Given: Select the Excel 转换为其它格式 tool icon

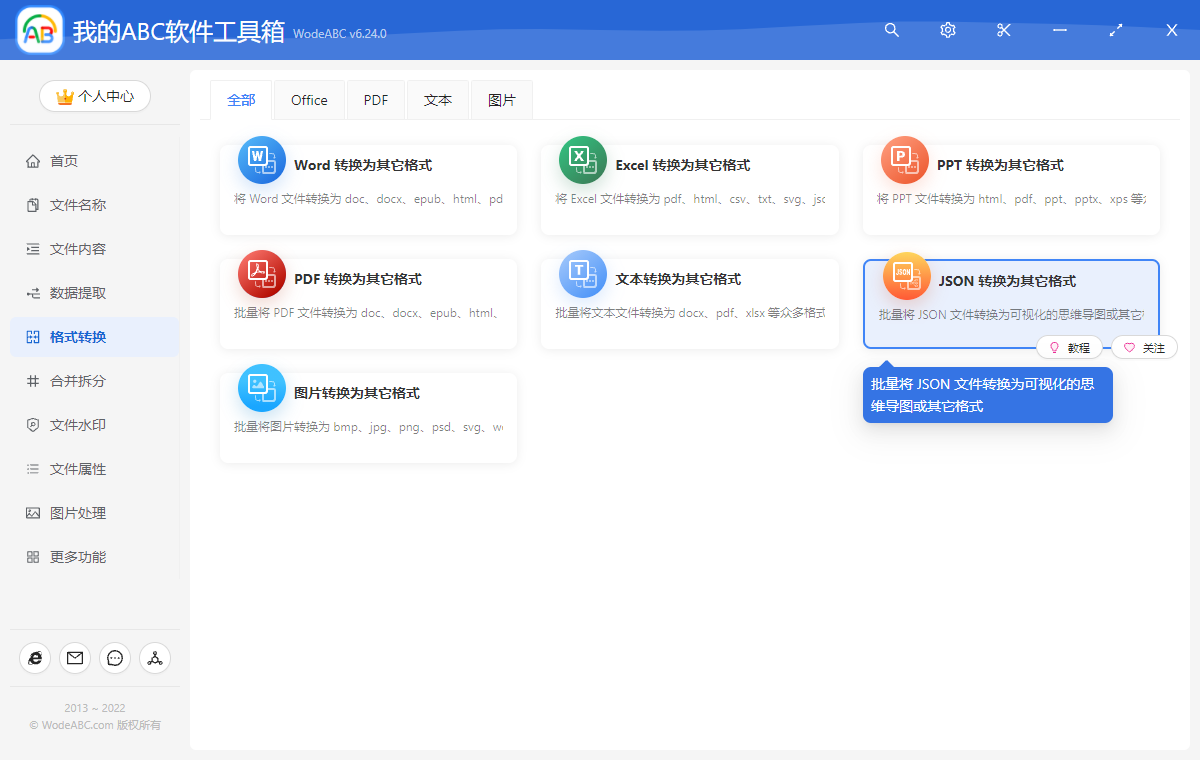Looking at the screenshot, I should [583, 160].
